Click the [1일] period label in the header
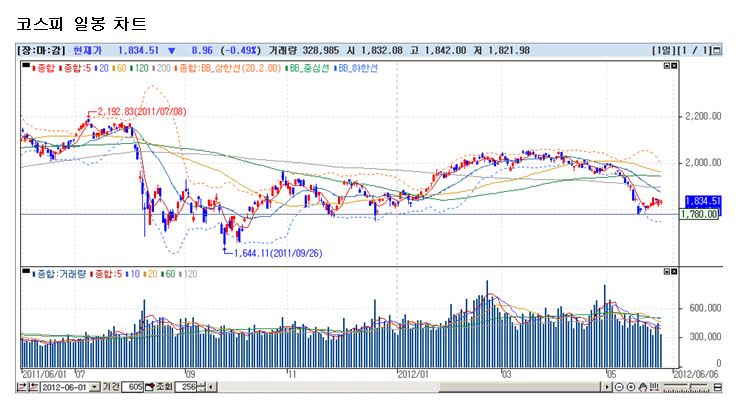736x410 pixels. tap(663, 48)
